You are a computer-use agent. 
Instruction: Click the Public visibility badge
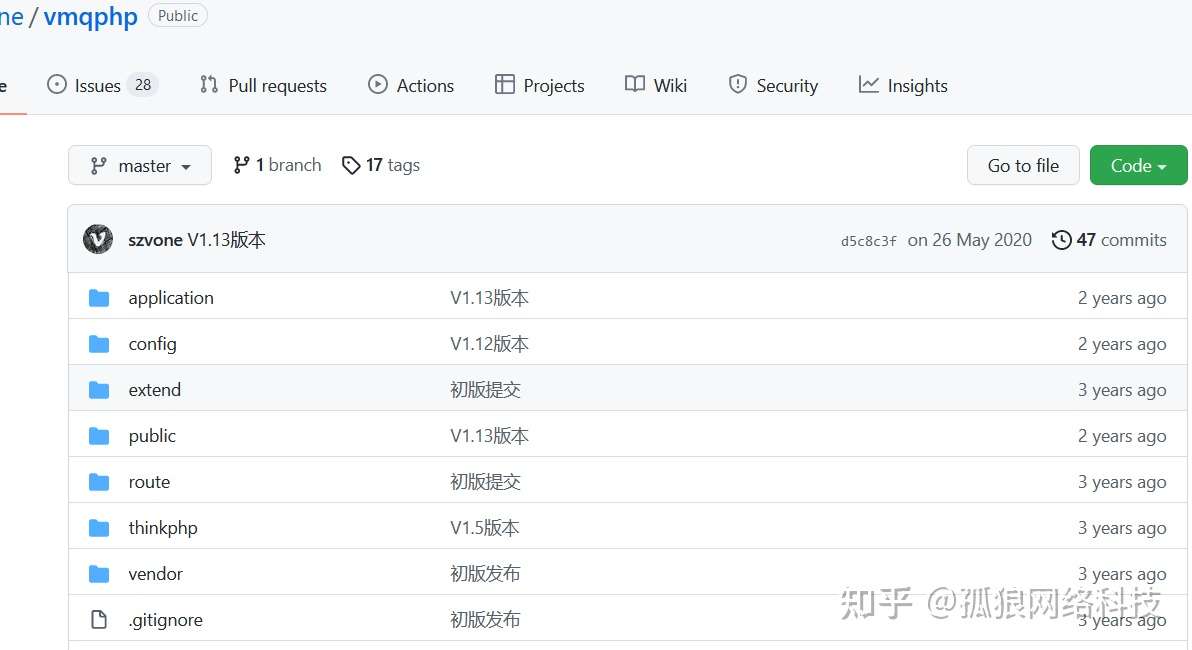178,16
